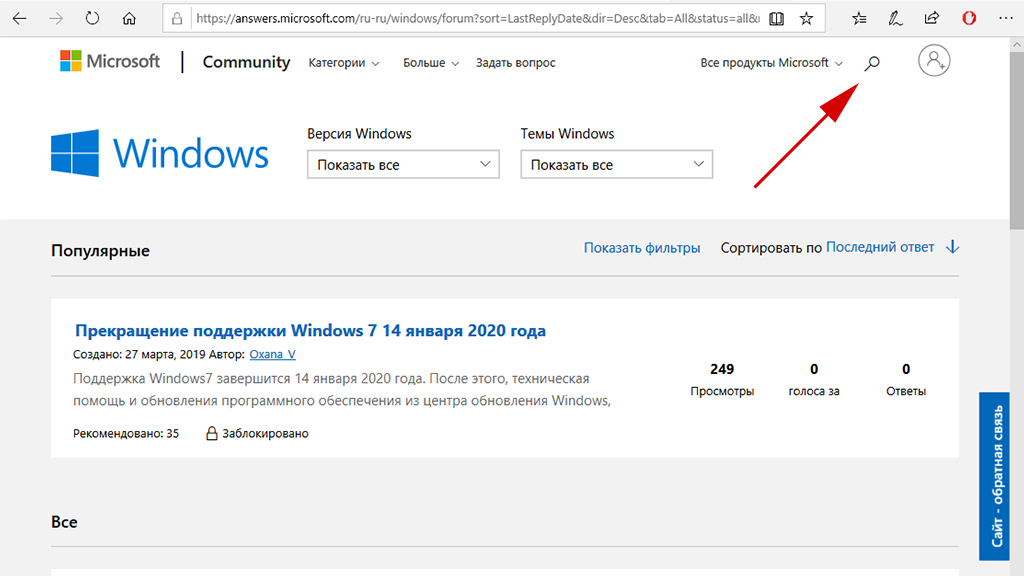Click the Microsoft logo
Screen dimensions: 1024x576
pyautogui.click(x=110, y=61)
